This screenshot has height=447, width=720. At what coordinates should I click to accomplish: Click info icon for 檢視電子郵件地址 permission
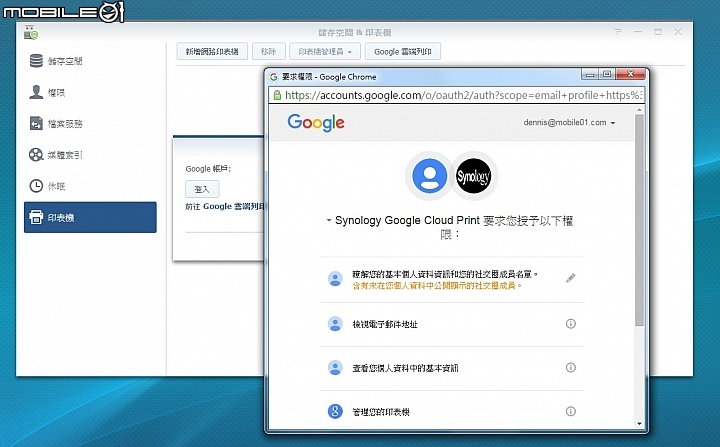[570, 324]
